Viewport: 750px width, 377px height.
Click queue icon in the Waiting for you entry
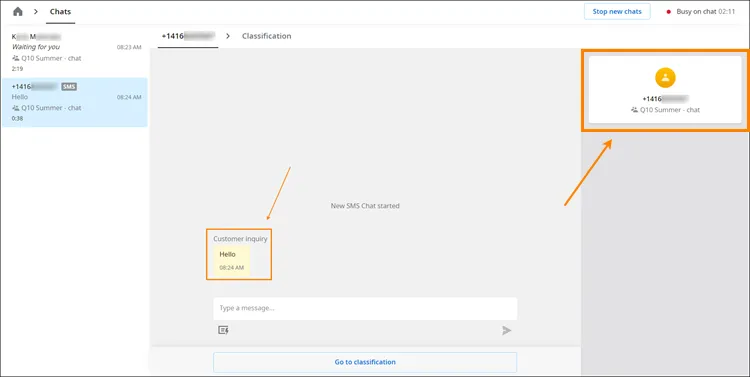click(x=16, y=58)
